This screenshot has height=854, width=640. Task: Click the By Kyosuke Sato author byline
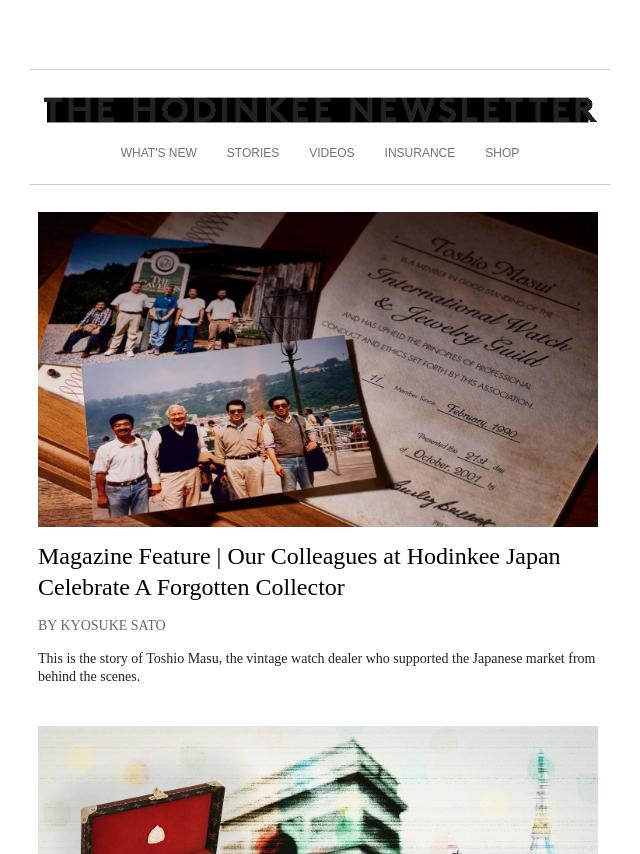[x=102, y=625]
